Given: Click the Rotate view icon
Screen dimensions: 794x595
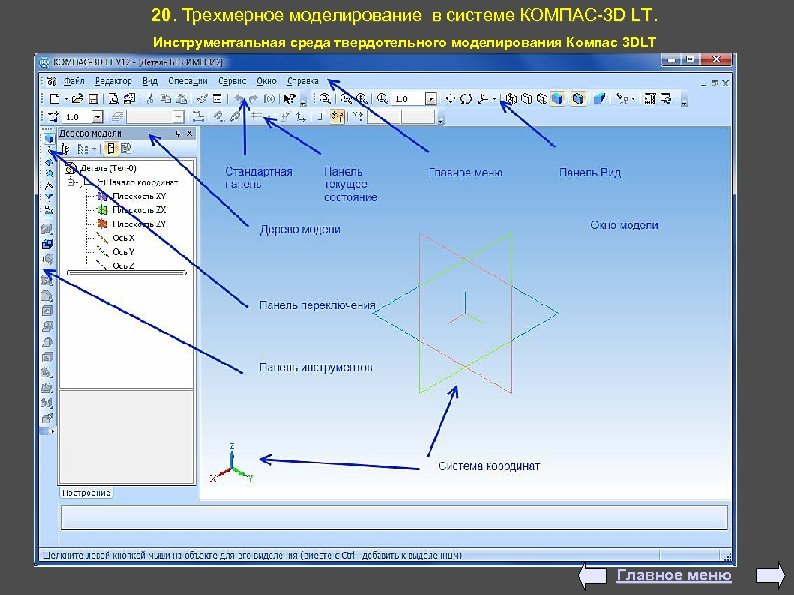Looking at the screenshot, I should pos(466,99).
